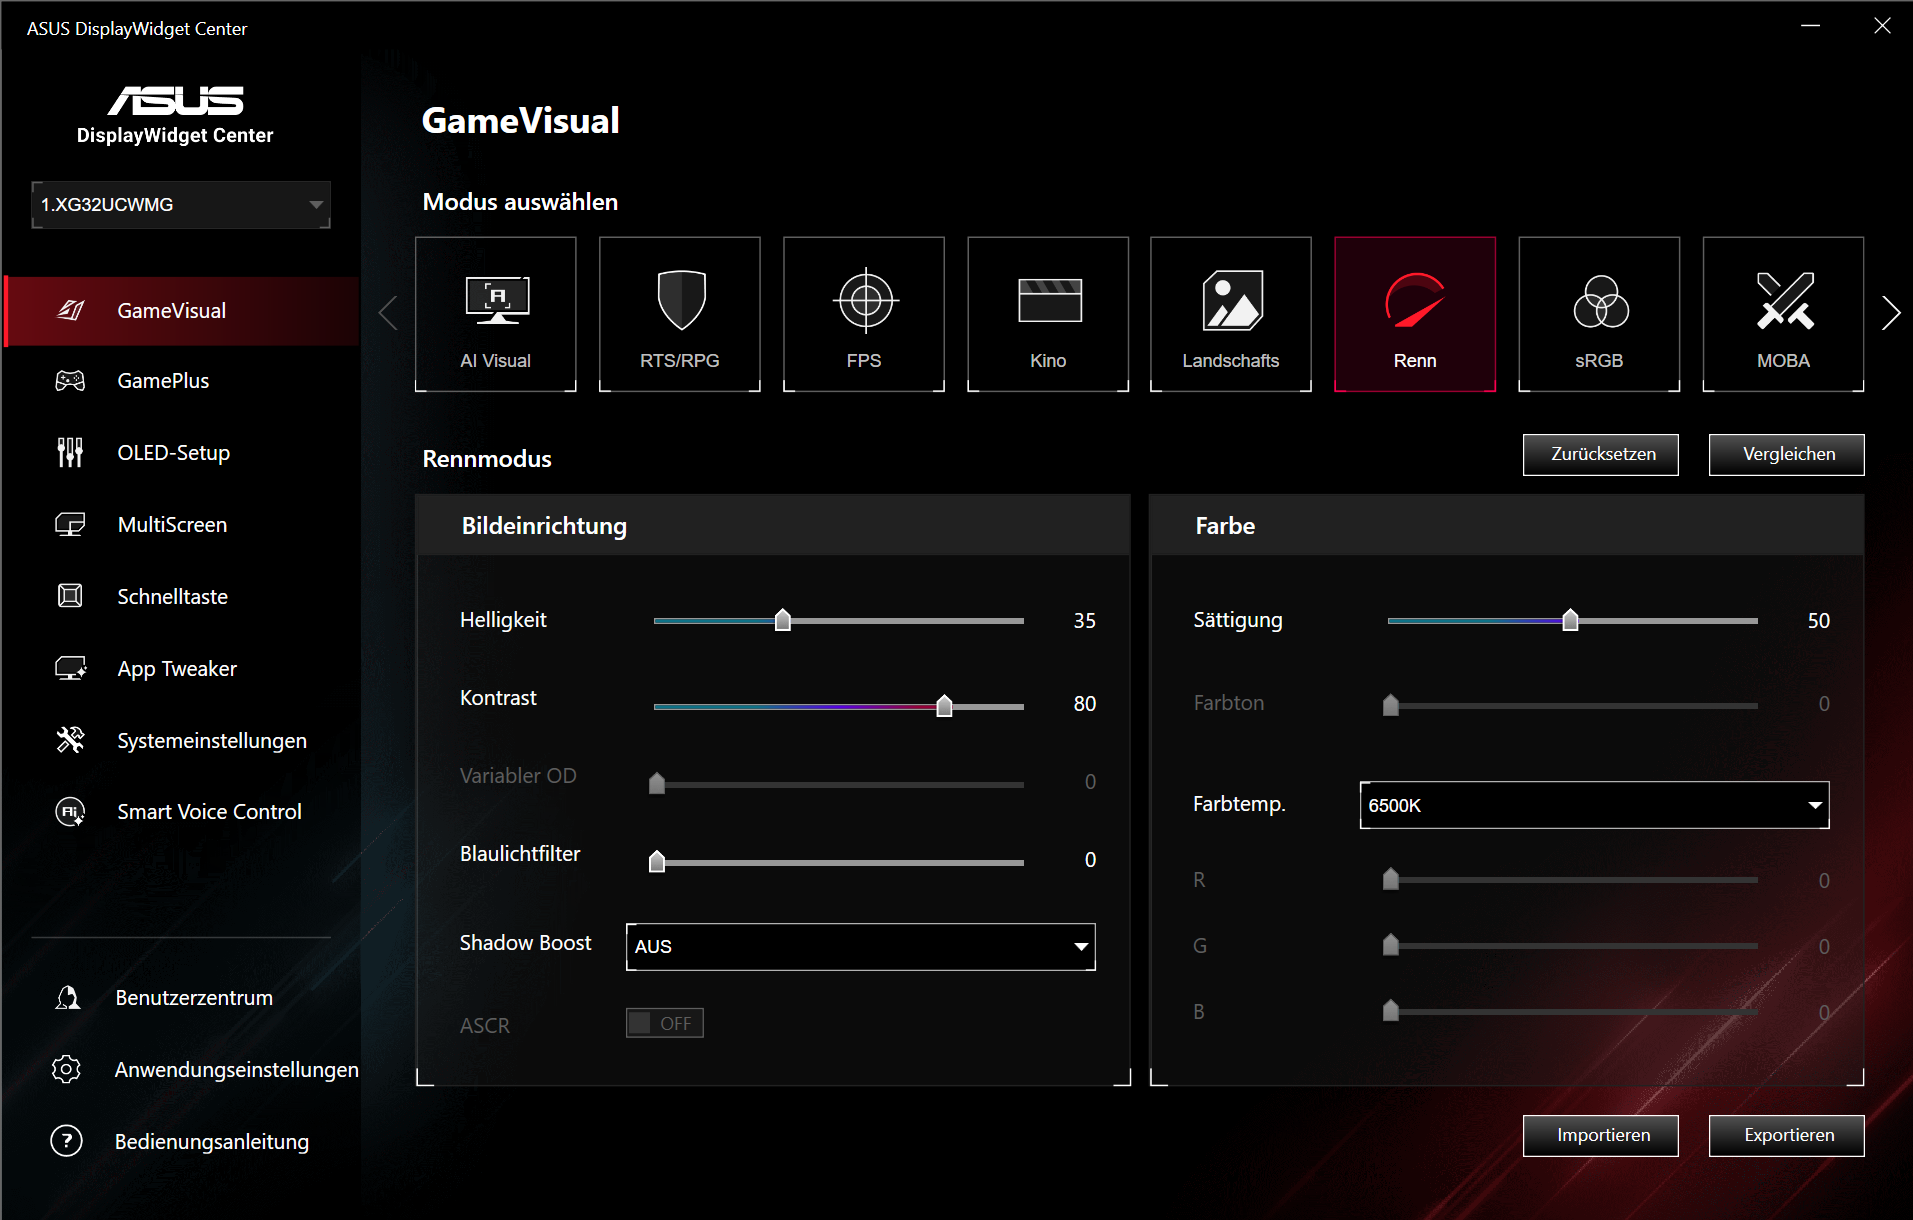Screen dimensions: 1913x1220
Task: Switch to Landschafts scenery mode
Action: (1231, 314)
